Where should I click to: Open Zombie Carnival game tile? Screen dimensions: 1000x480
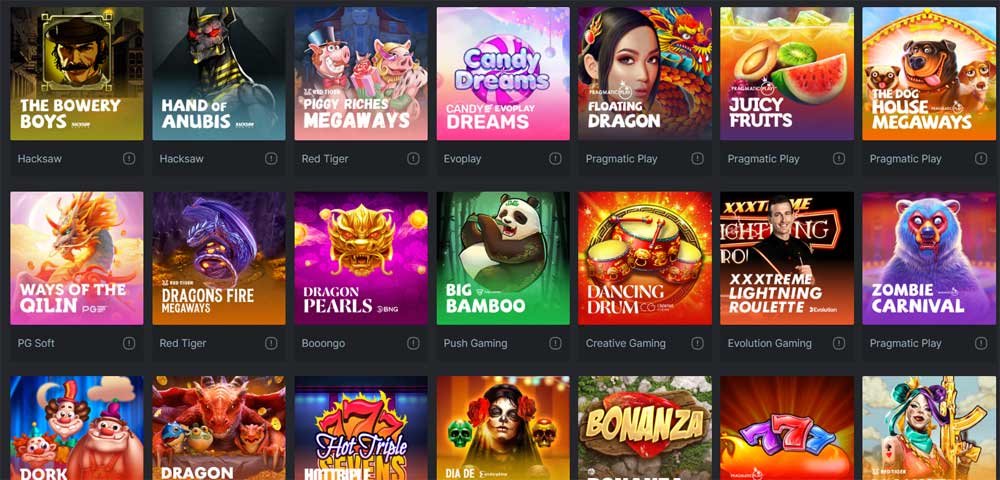coord(929,258)
